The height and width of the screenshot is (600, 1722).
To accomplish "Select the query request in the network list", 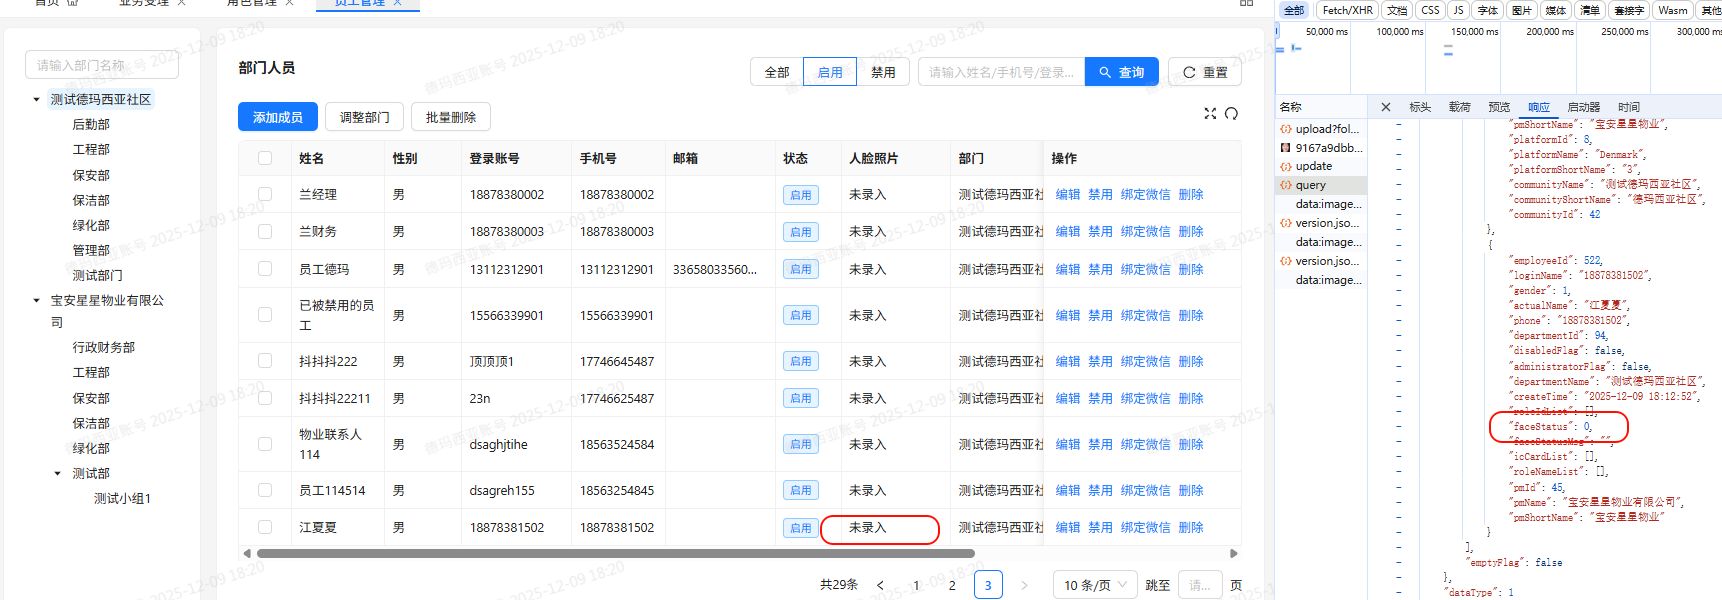I will [x=1321, y=186].
